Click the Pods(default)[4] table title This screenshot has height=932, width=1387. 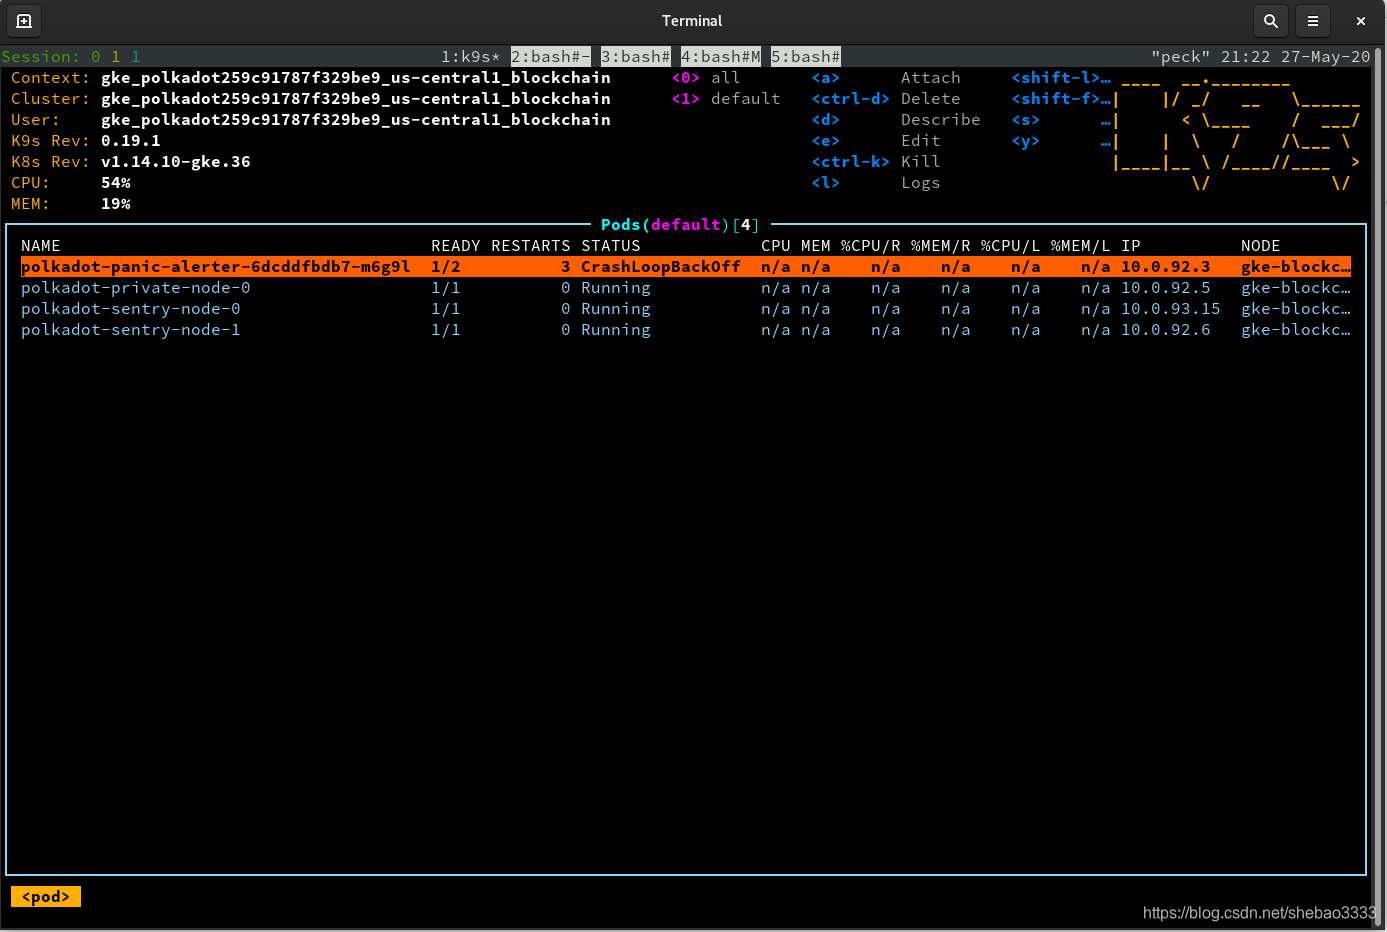click(x=681, y=225)
